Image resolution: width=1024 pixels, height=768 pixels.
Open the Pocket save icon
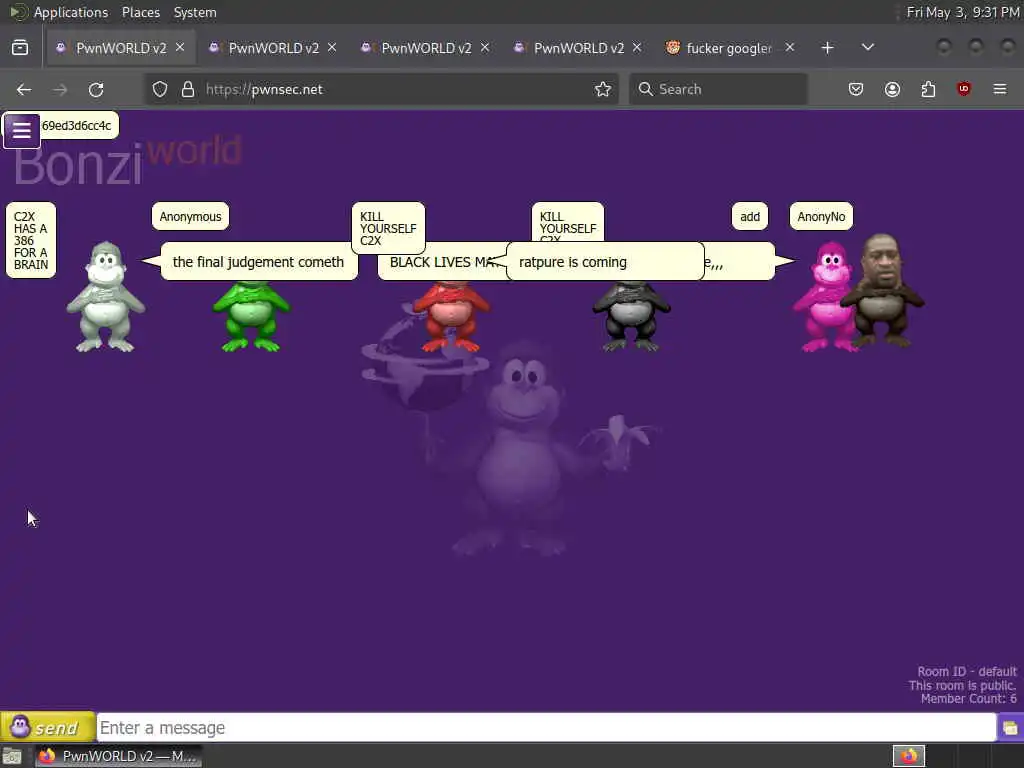856,89
